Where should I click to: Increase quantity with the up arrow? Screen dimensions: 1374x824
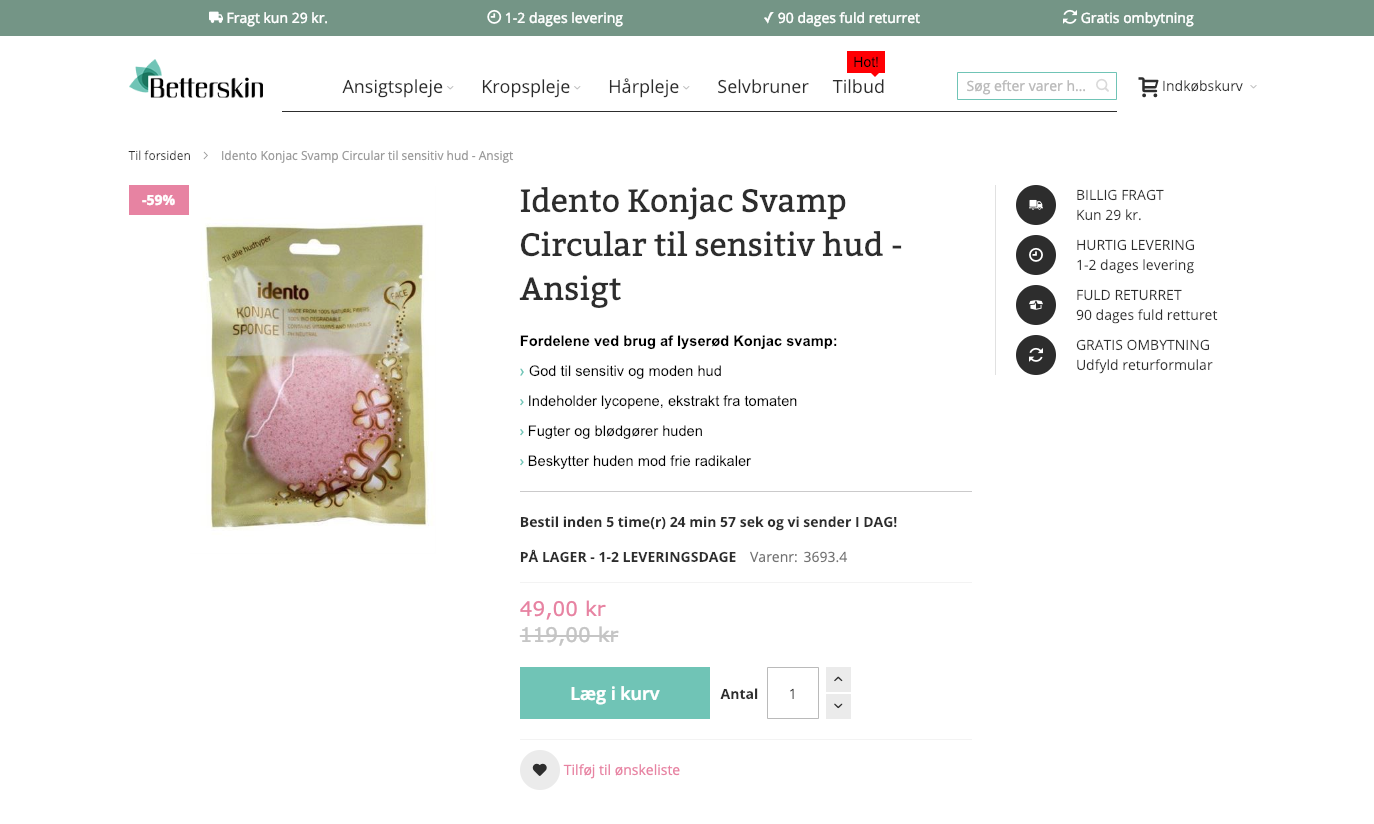pos(839,680)
